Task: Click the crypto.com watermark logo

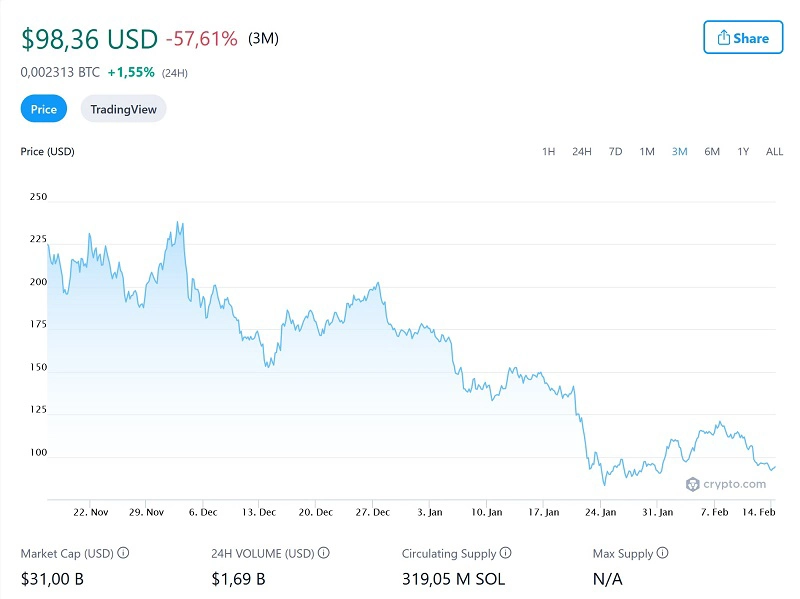Action: click(726, 484)
